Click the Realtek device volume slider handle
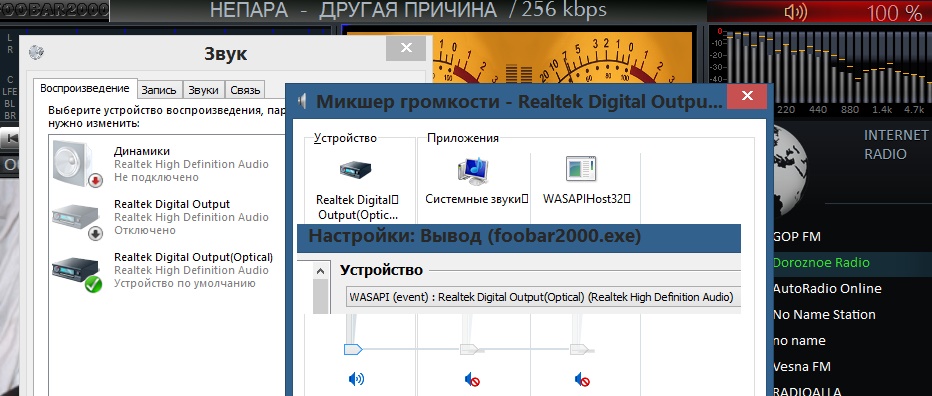 point(353,349)
